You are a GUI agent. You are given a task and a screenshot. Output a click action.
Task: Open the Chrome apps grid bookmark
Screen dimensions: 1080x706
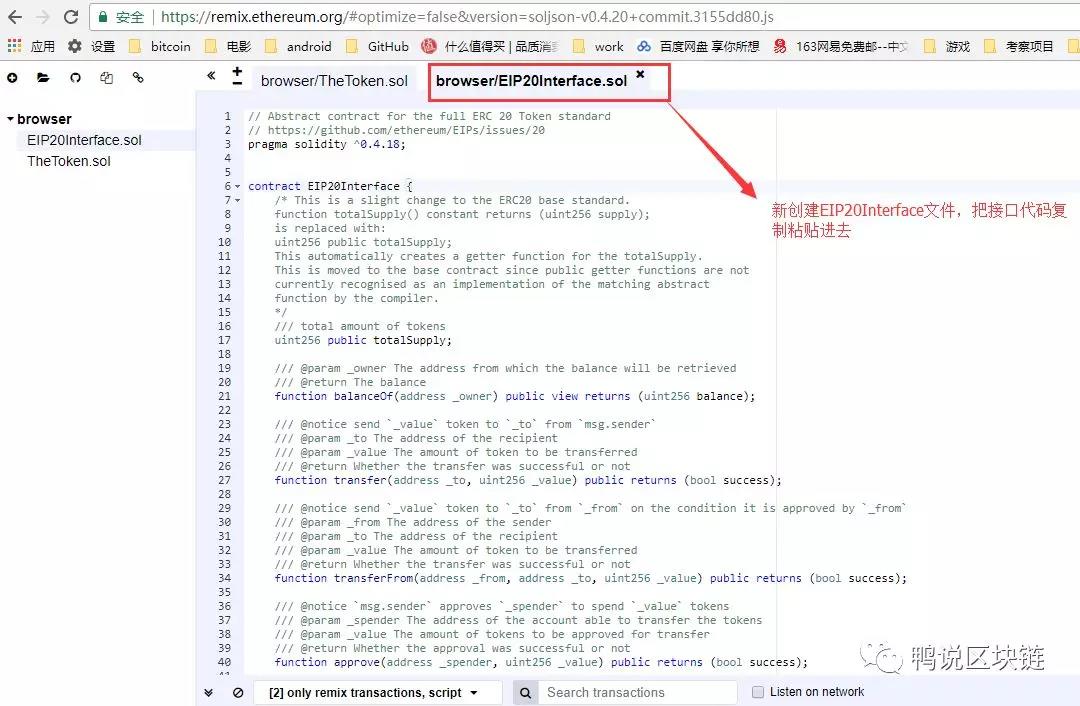(x=31, y=46)
